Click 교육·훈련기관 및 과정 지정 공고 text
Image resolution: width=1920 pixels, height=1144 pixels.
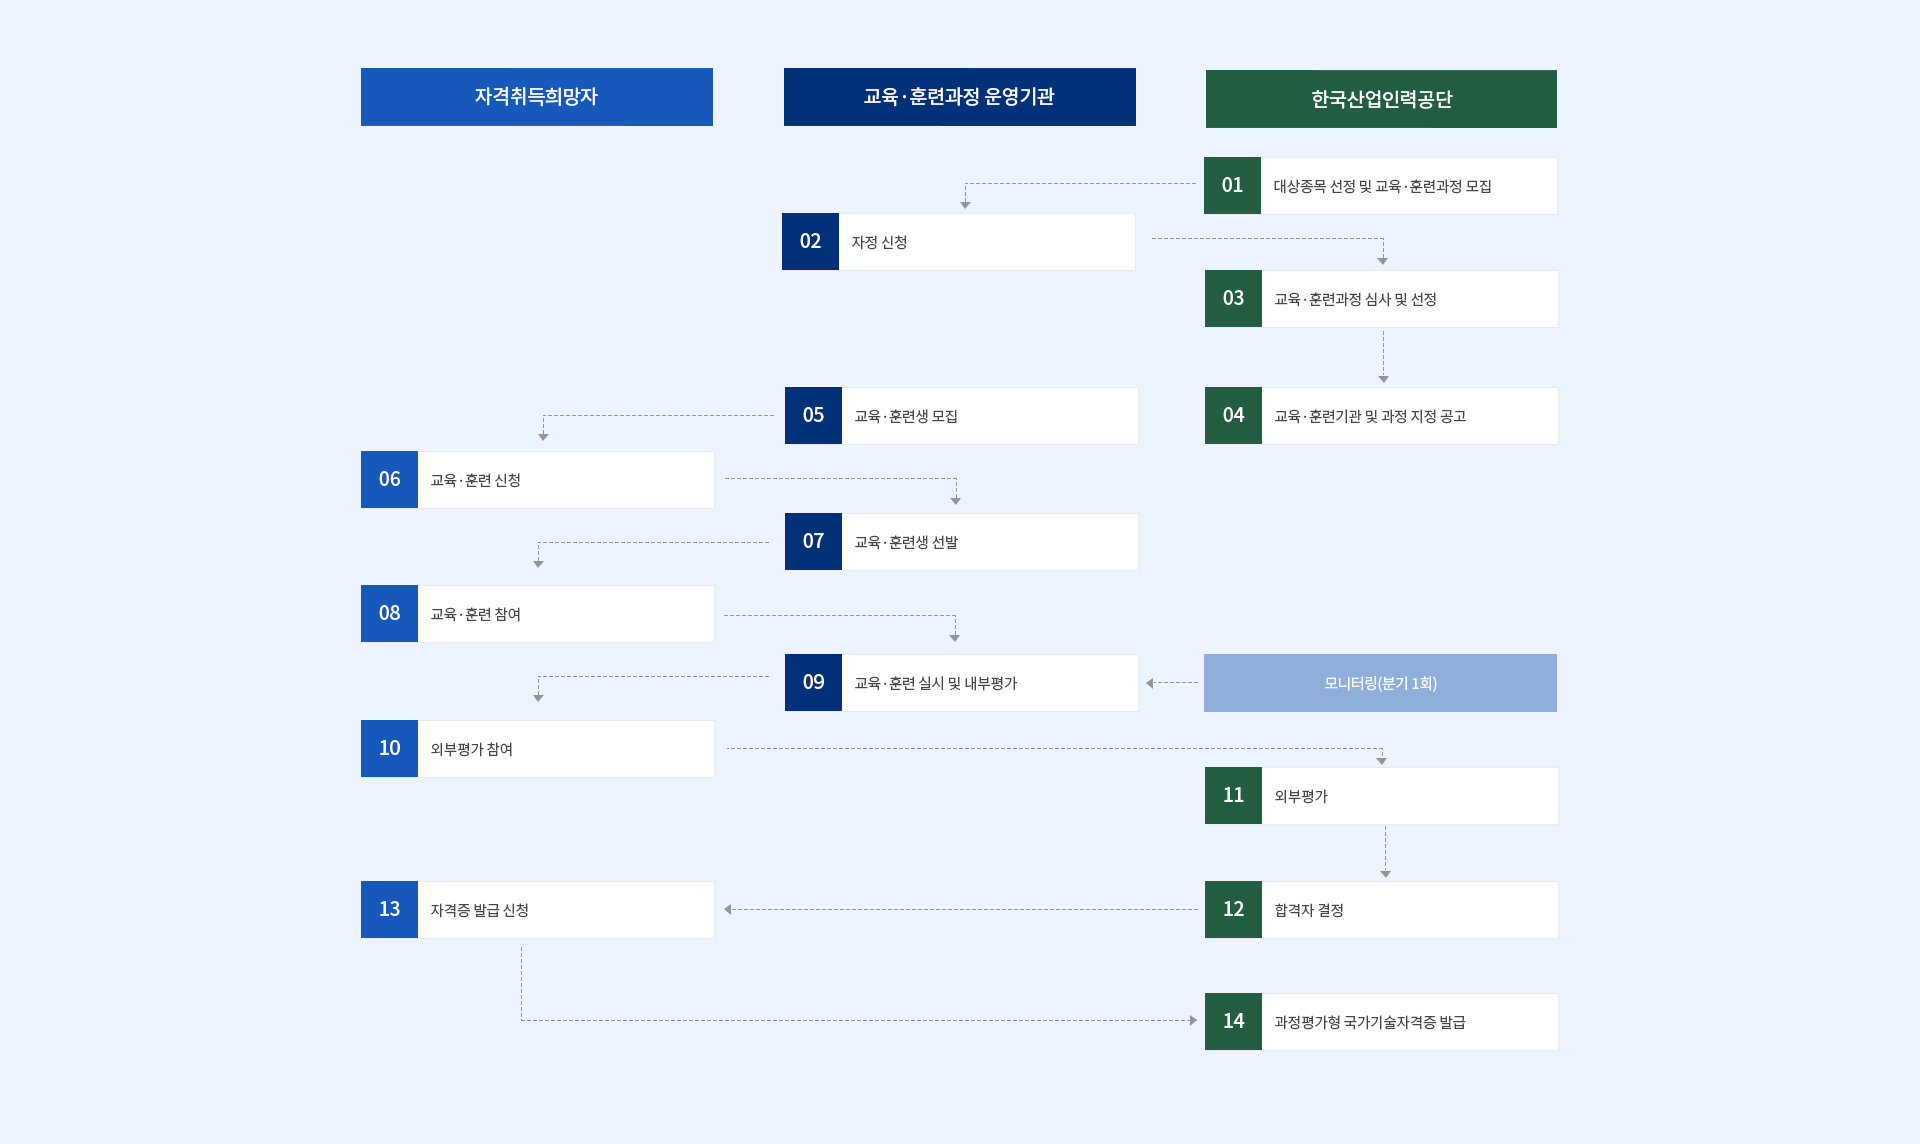click(x=1370, y=417)
